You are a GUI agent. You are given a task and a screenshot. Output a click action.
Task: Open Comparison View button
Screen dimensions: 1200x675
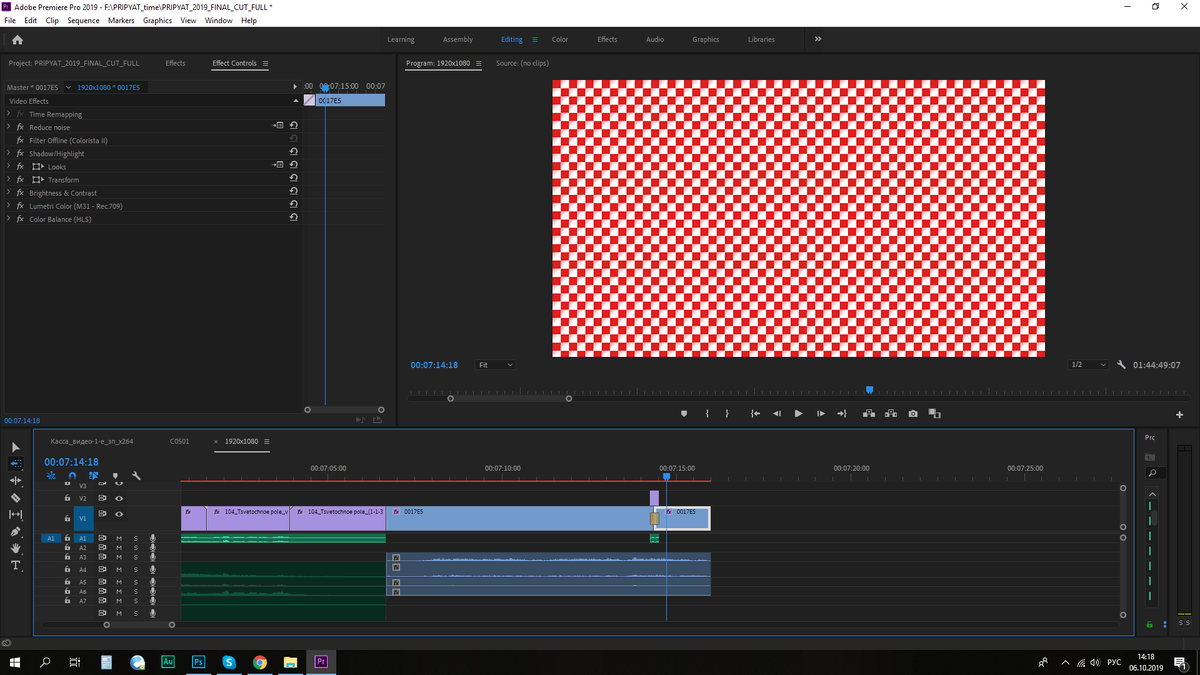point(934,414)
